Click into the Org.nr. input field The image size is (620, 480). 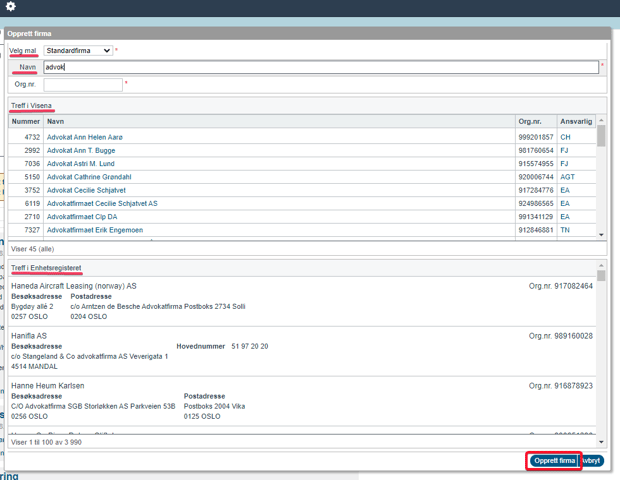tap(83, 85)
